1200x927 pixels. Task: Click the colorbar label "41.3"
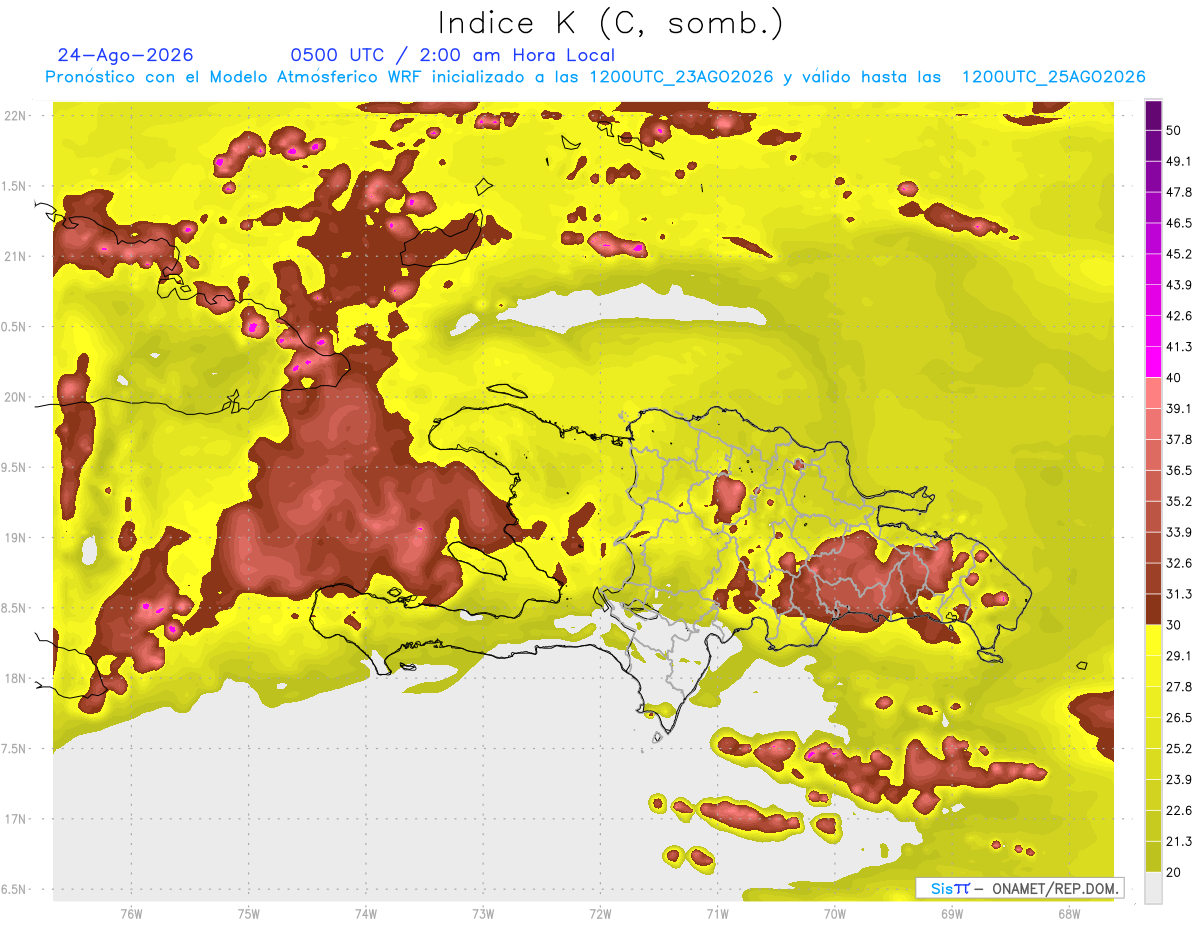[x=1178, y=347]
